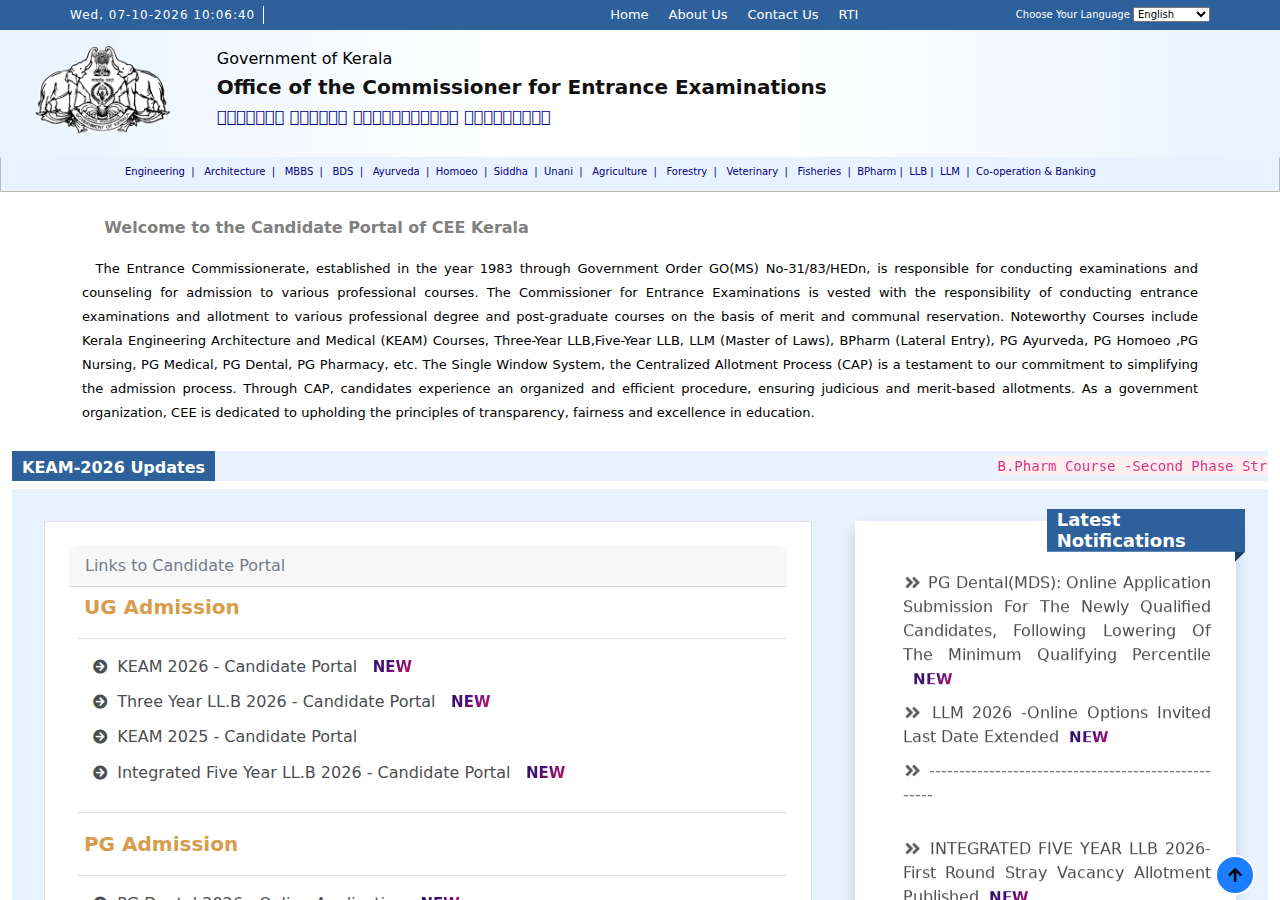Image resolution: width=1280 pixels, height=900 pixels.
Task: Open Three Year LL.B 2026 Candidate Portal
Action: click(276, 702)
